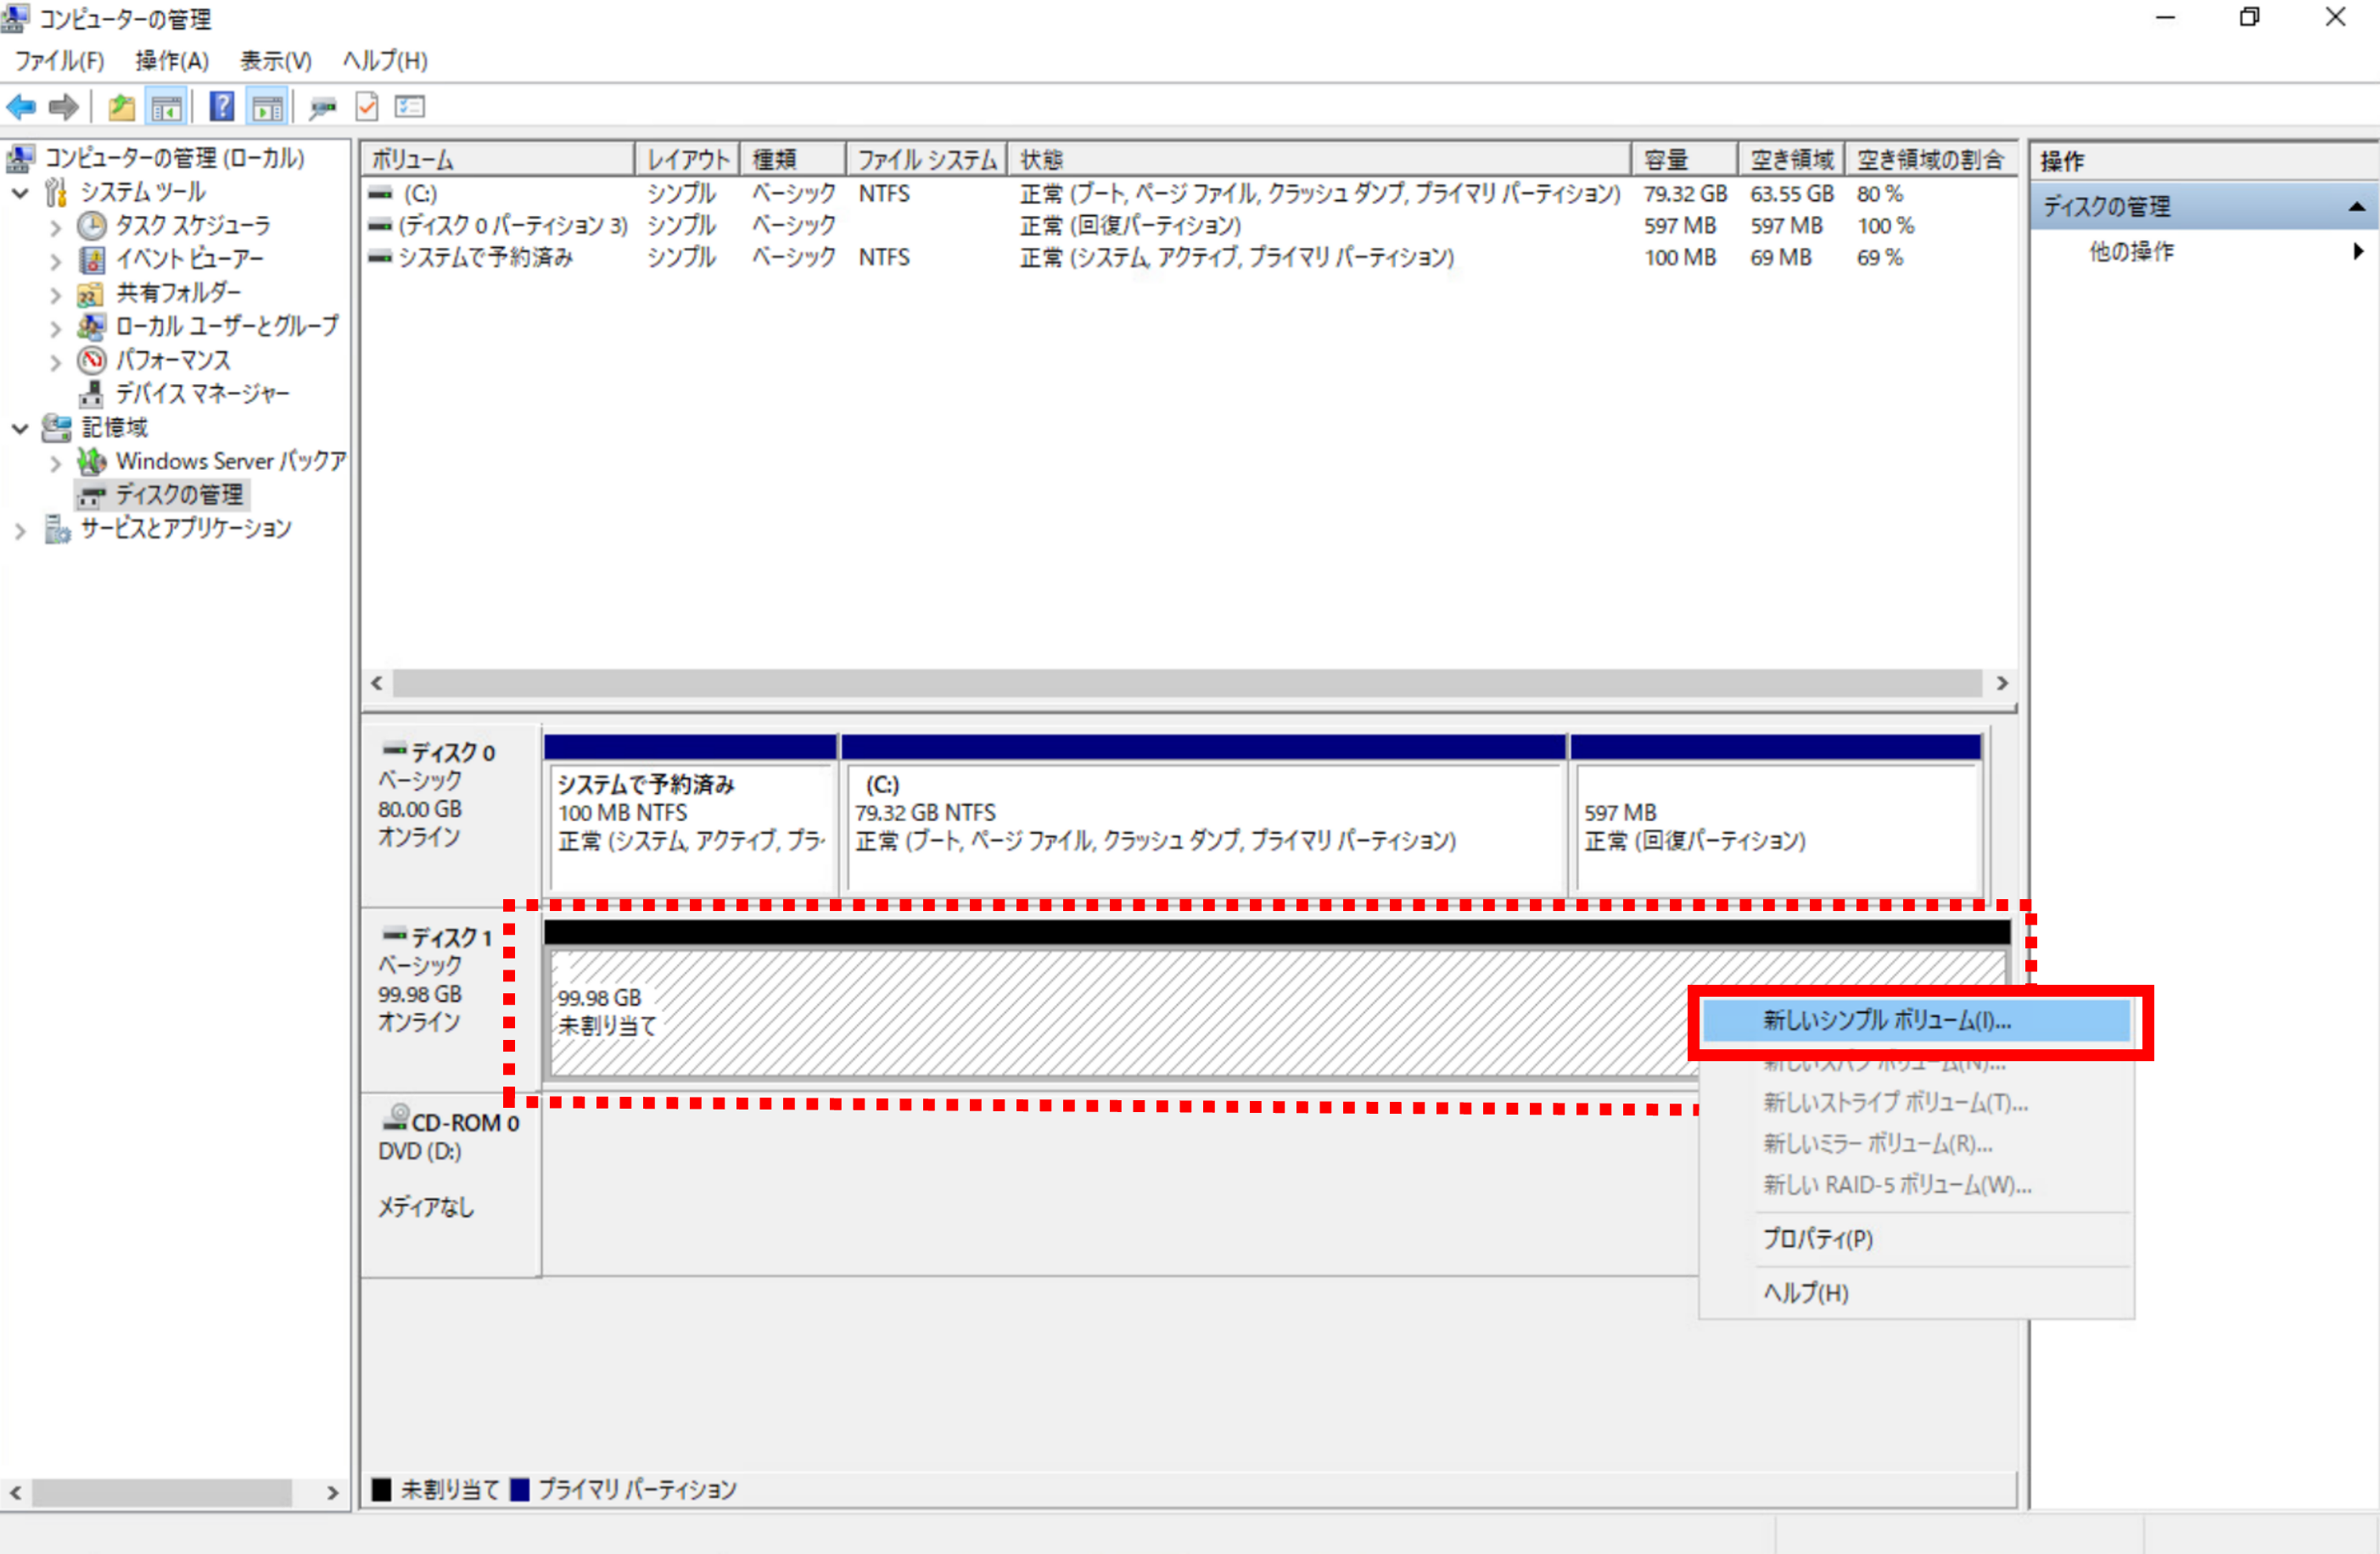Choose 新しいシンプル ボリューム(I)... from the context menu
The image size is (2380, 1554).
(x=1886, y=1021)
